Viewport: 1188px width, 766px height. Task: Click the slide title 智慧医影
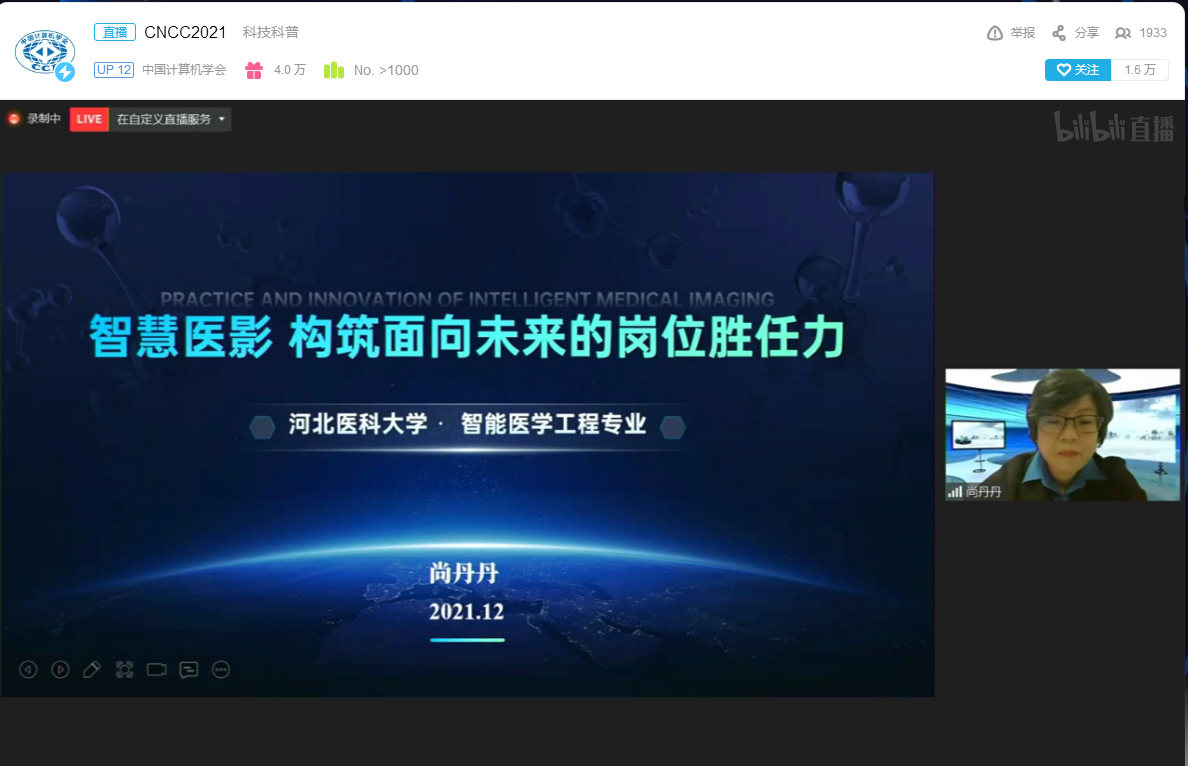click(180, 337)
